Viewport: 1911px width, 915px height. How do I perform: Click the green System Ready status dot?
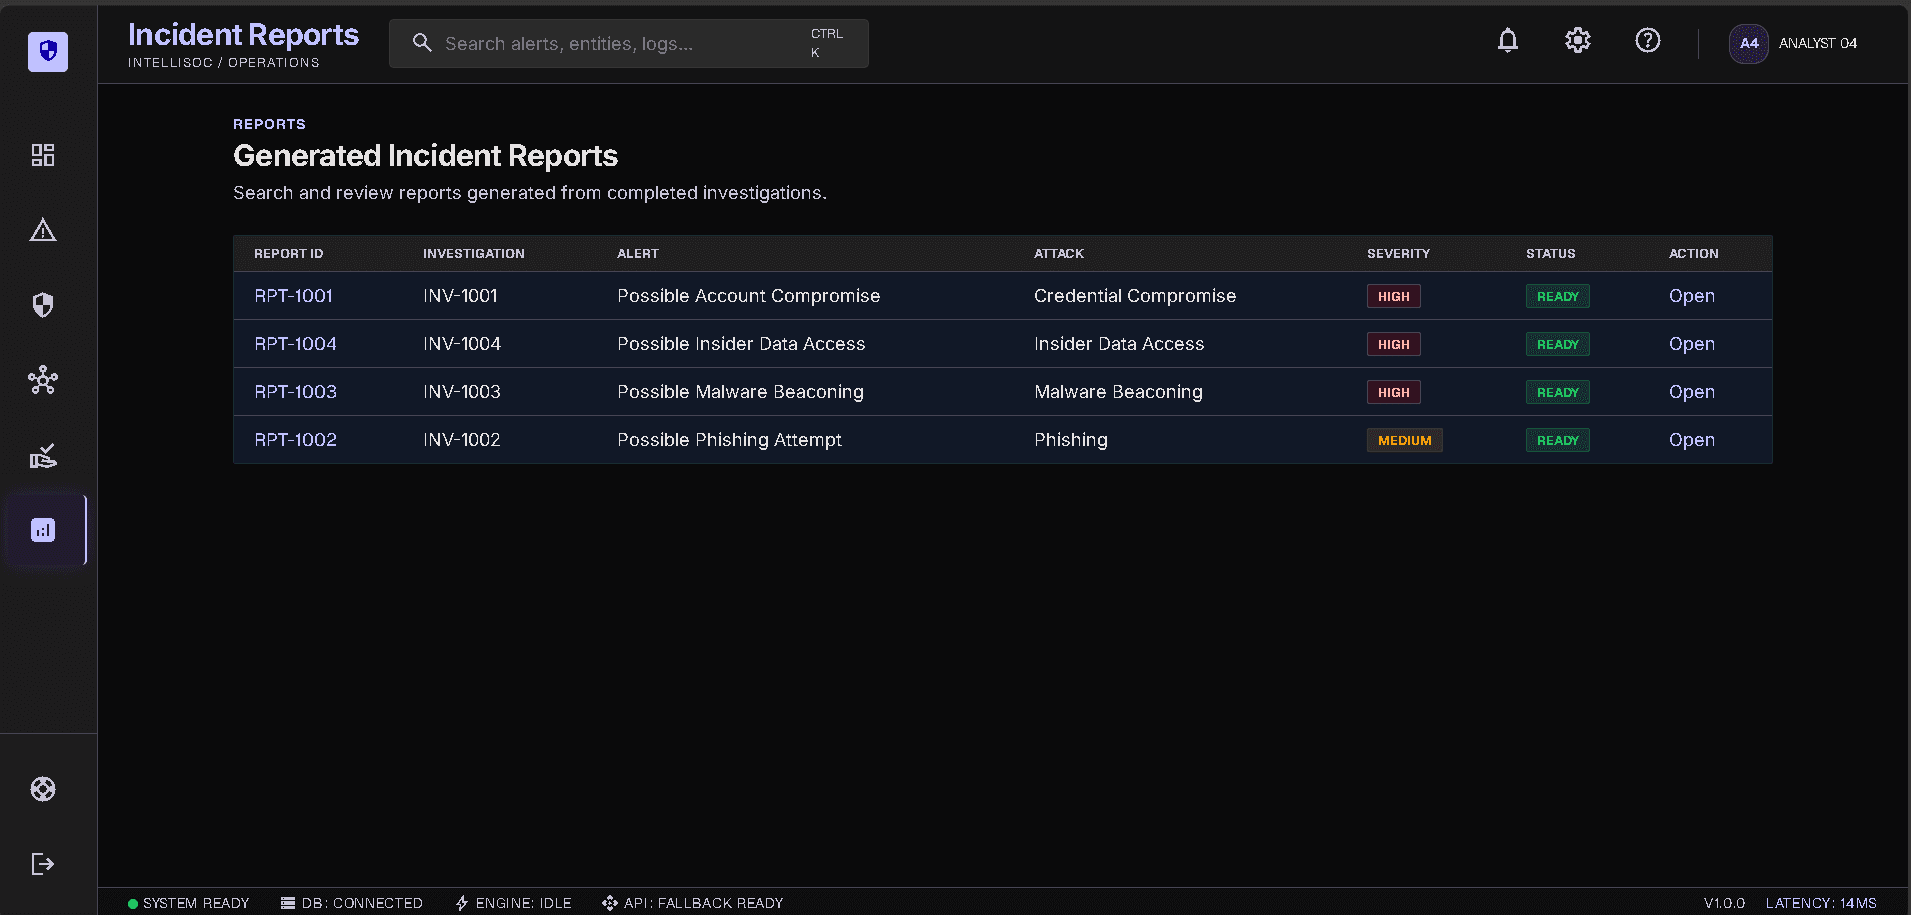point(133,904)
